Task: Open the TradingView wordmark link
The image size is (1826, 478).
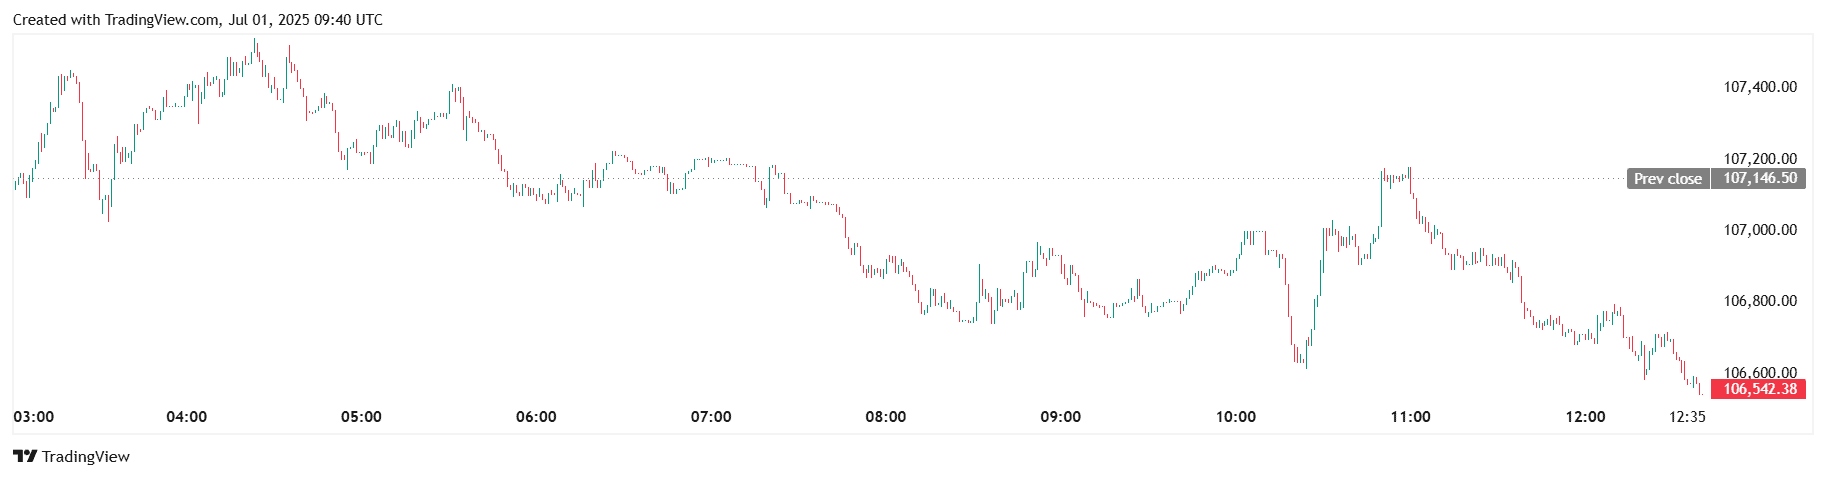Action: point(86,457)
